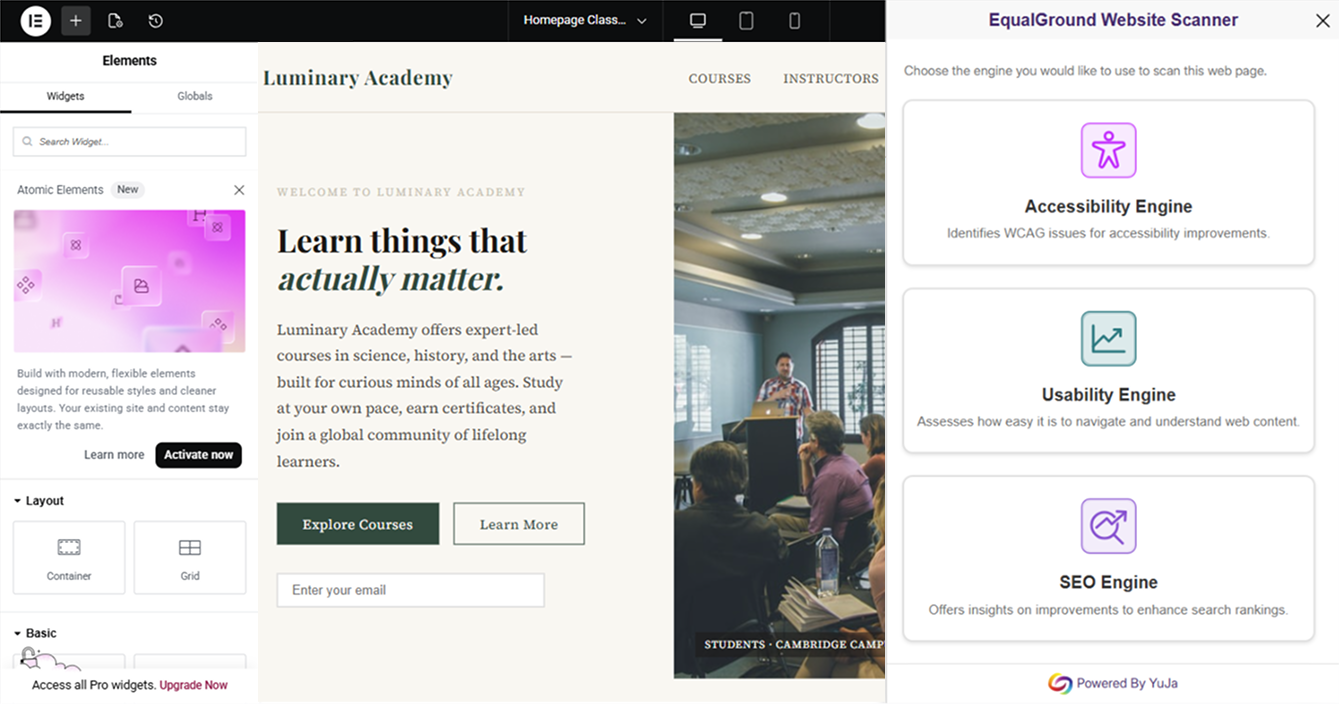1339x704 pixels.
Task: Switch to desktop preview mode
Action: [698, 21]
